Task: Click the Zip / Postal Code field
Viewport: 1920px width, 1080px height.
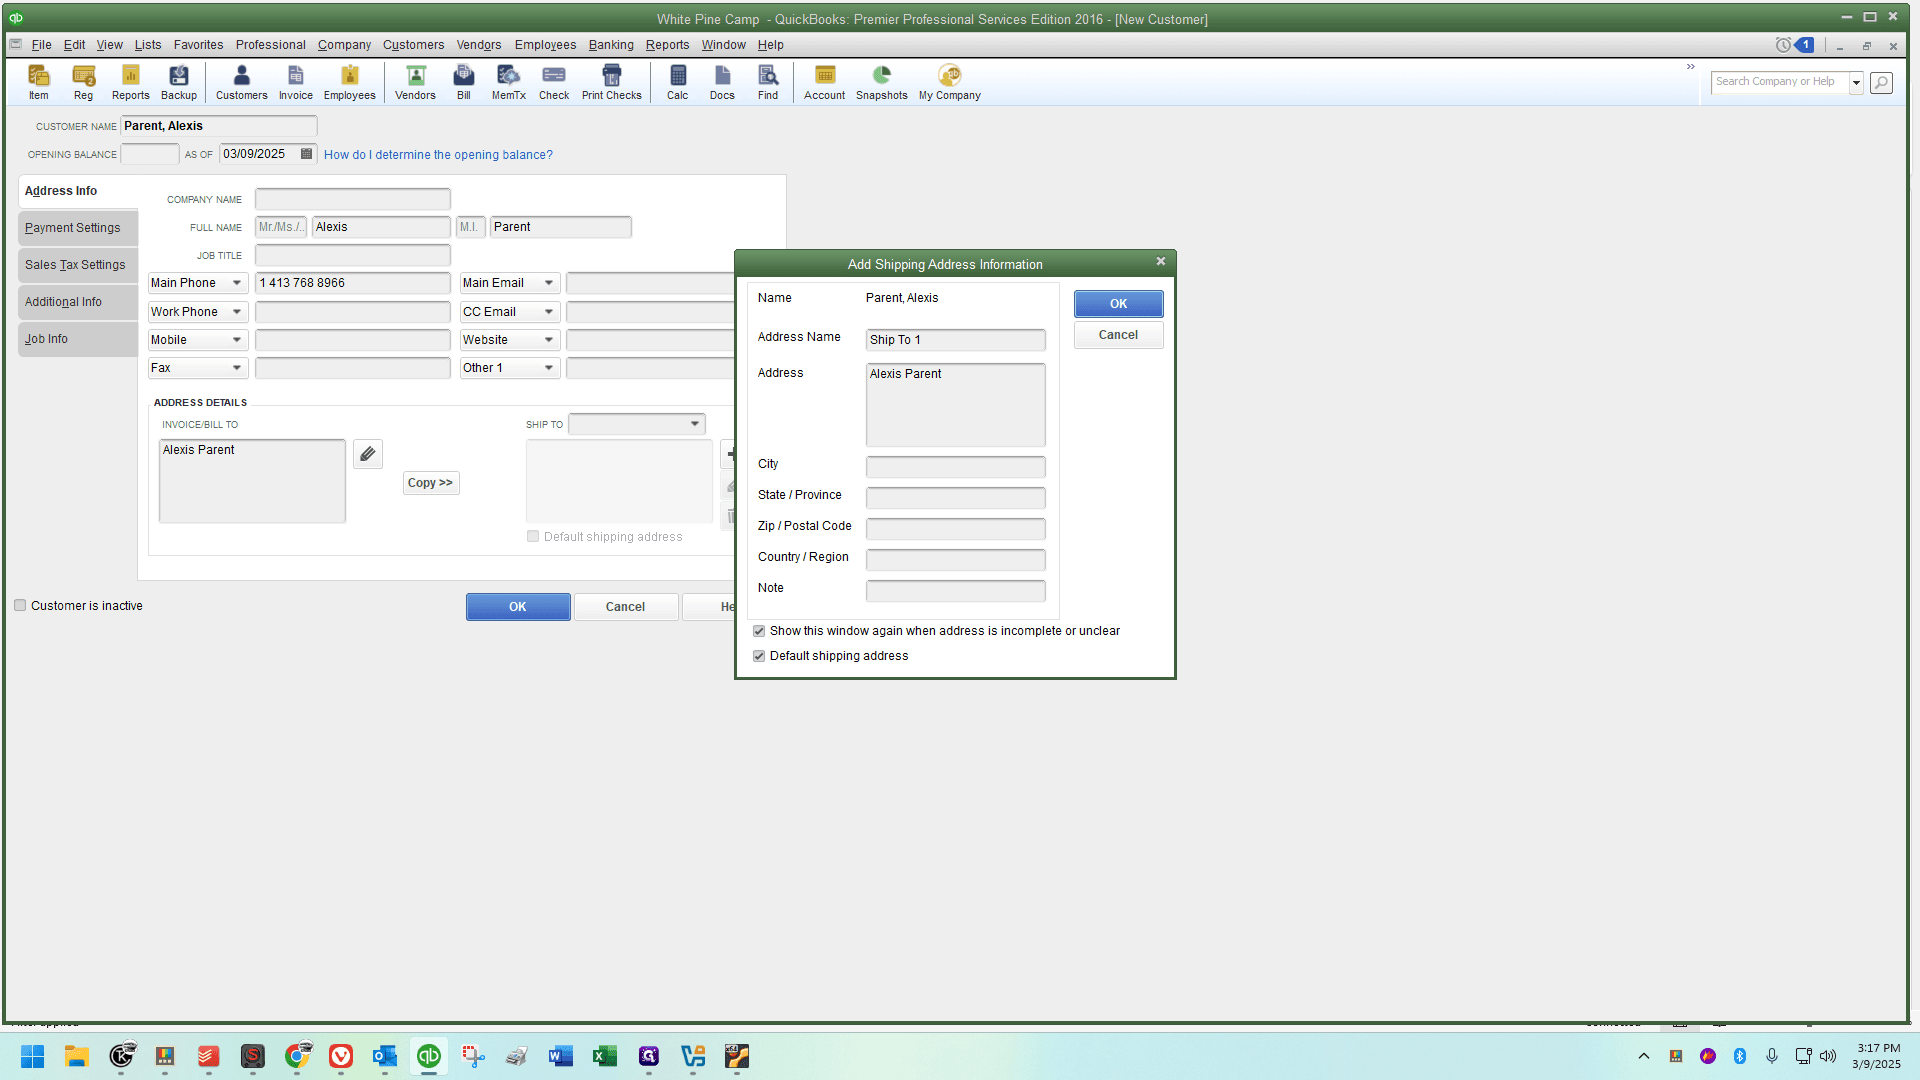Action: 955,529
